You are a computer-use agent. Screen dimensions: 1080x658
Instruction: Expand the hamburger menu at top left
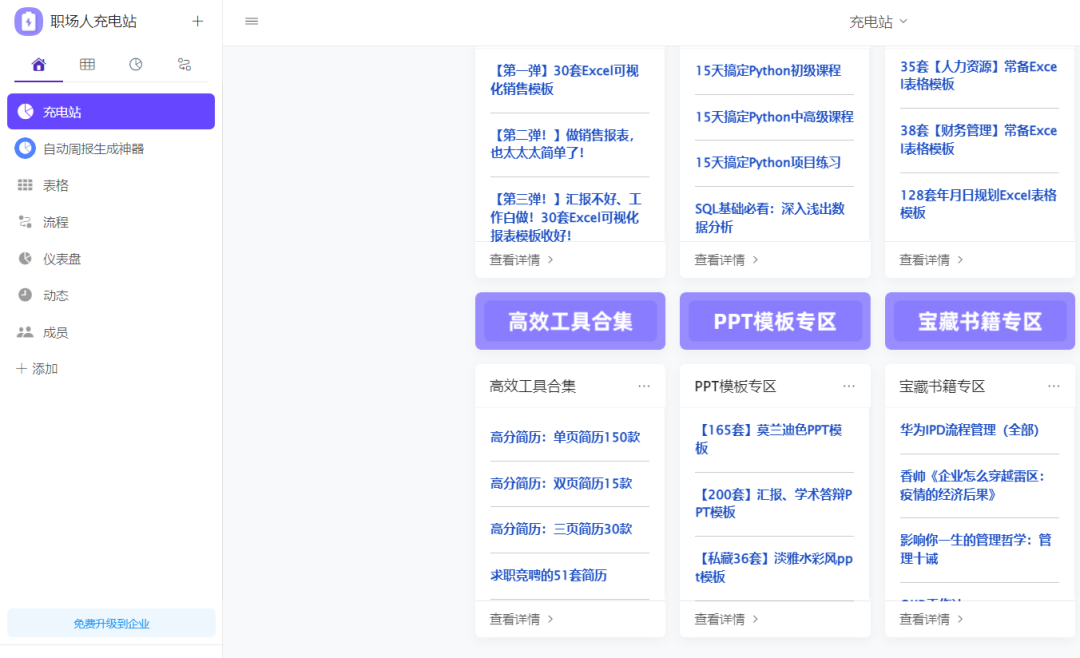(x=251, y=20)
